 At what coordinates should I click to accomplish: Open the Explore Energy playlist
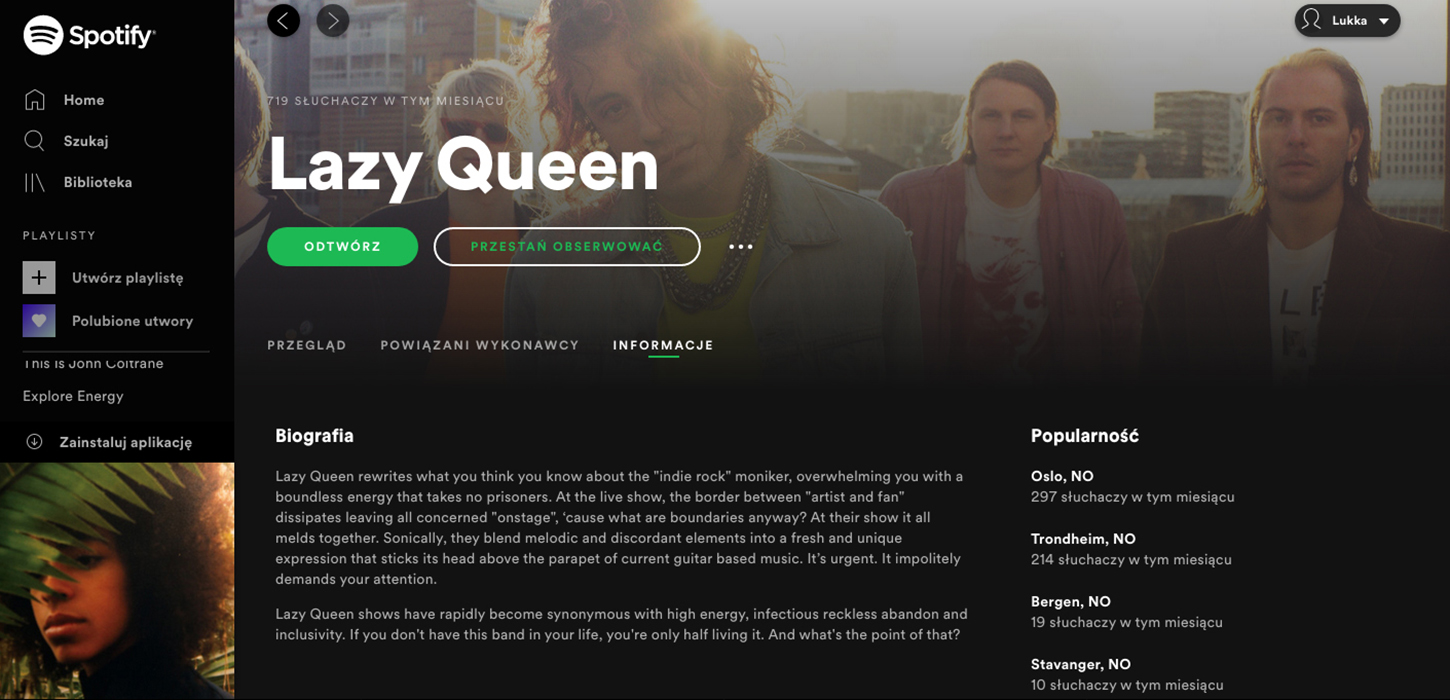click(73, 396)
